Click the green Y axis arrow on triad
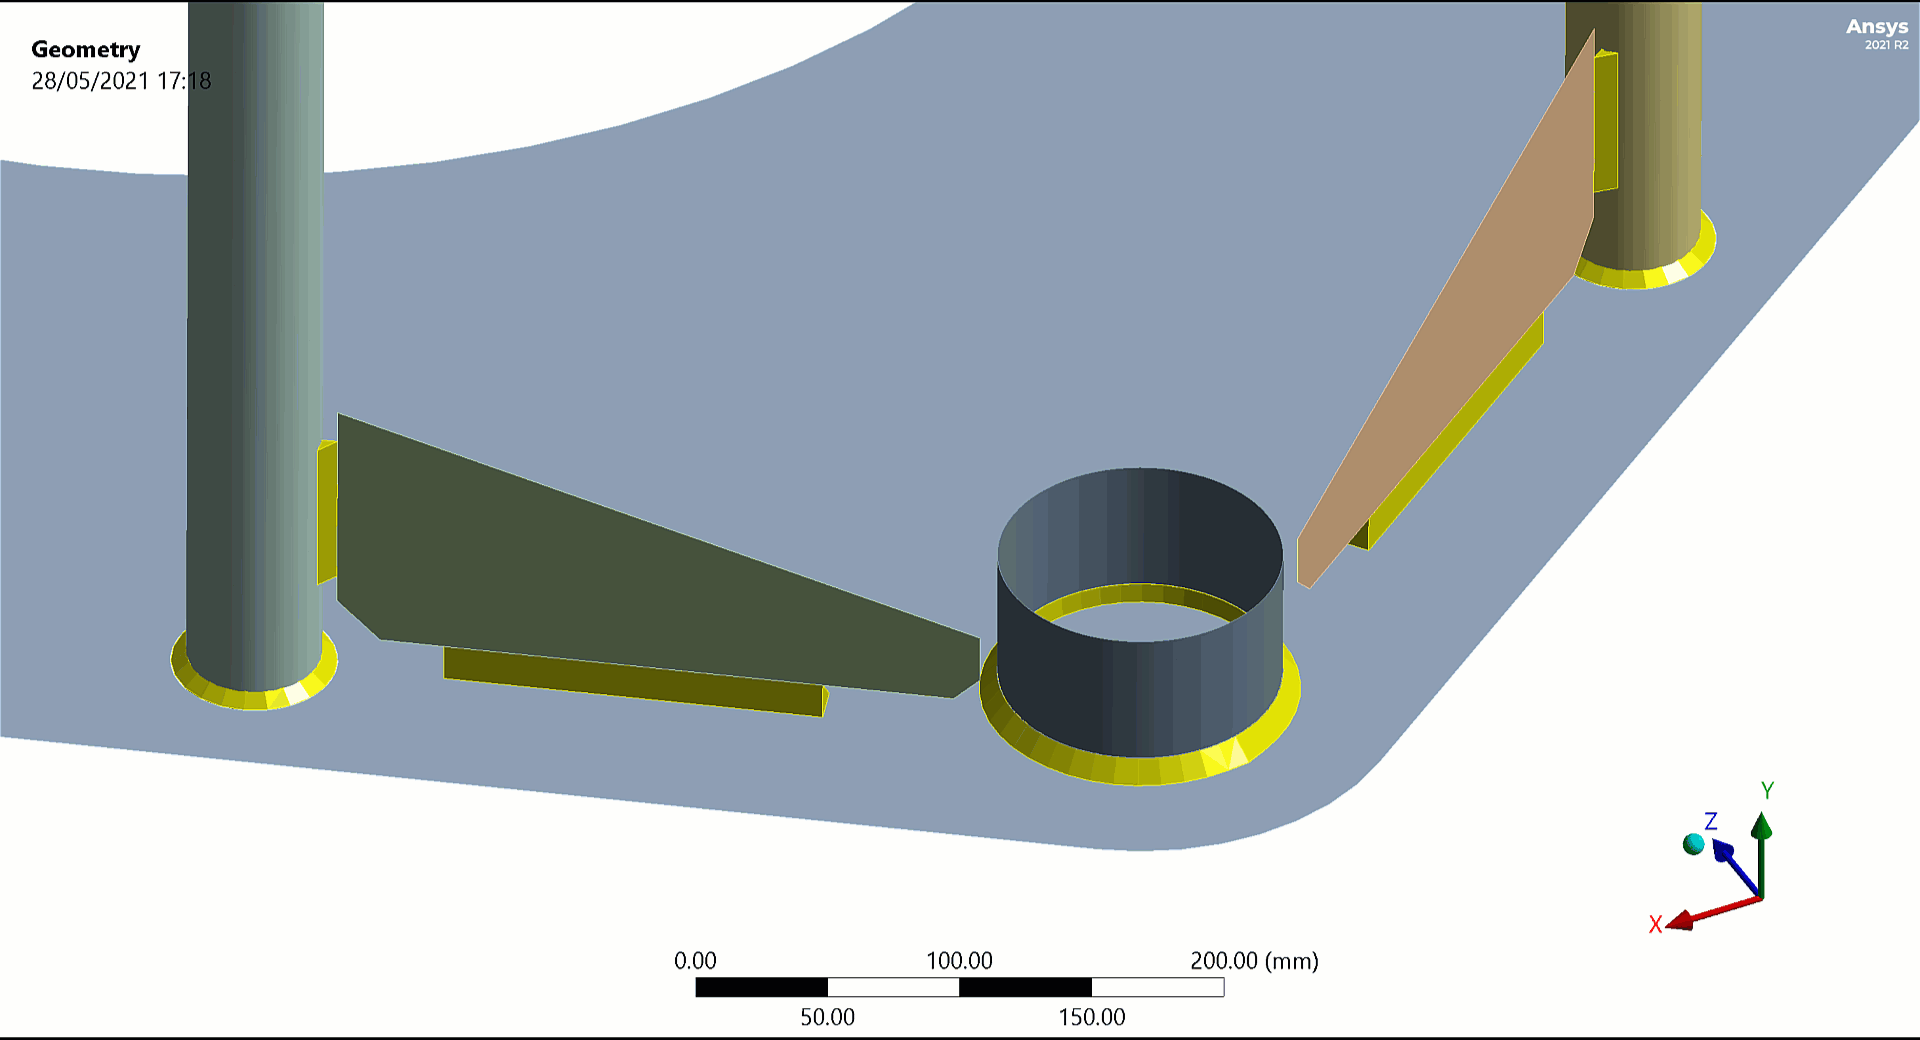Screen dimensions: 1920x1040 tap(1762, 830)
